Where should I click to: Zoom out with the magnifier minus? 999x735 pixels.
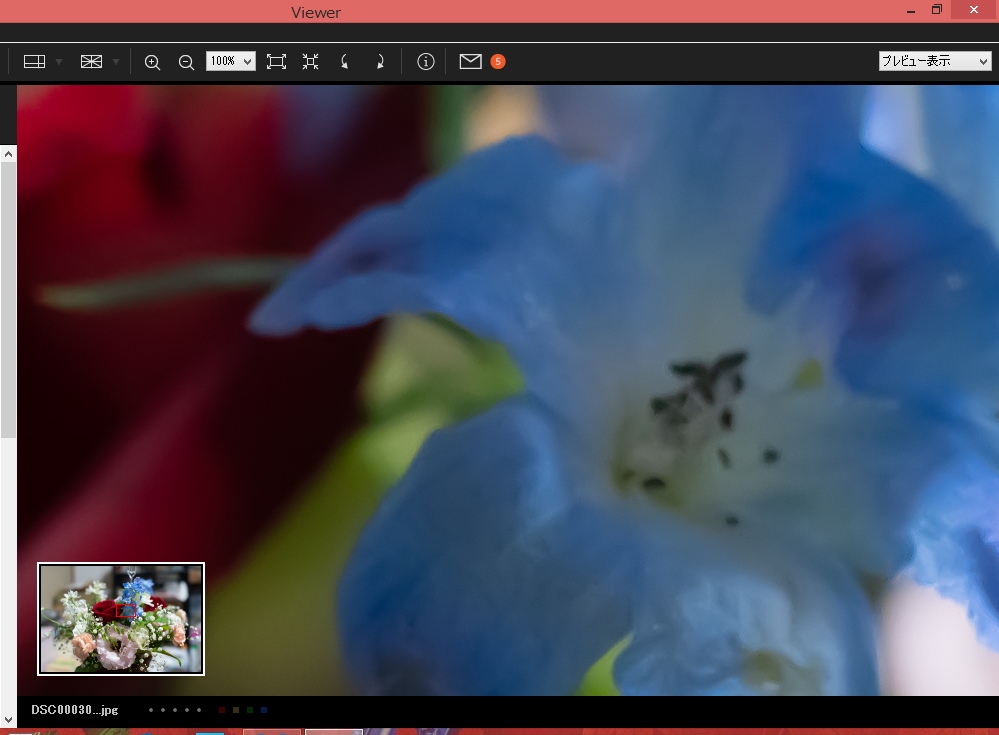(x=186, y=62)
